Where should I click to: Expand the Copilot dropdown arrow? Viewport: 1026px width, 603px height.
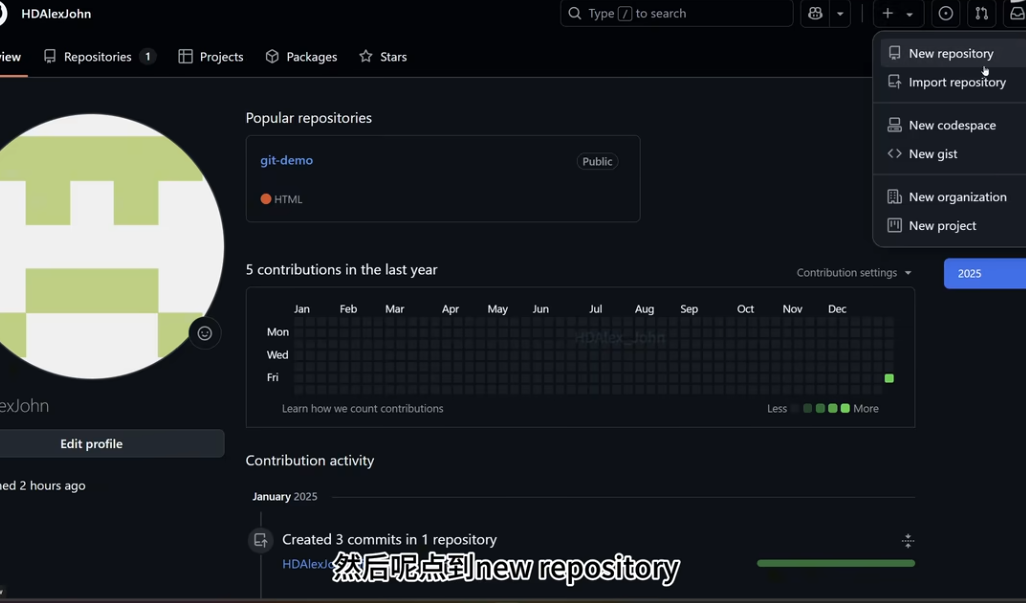840,13
